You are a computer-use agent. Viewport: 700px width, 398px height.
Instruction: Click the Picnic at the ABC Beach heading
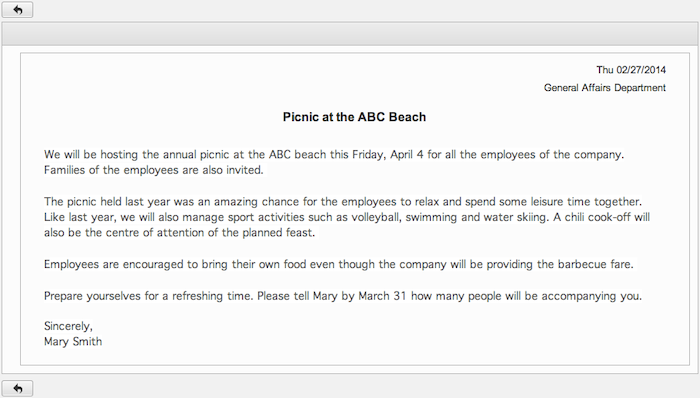click(354, 117)
